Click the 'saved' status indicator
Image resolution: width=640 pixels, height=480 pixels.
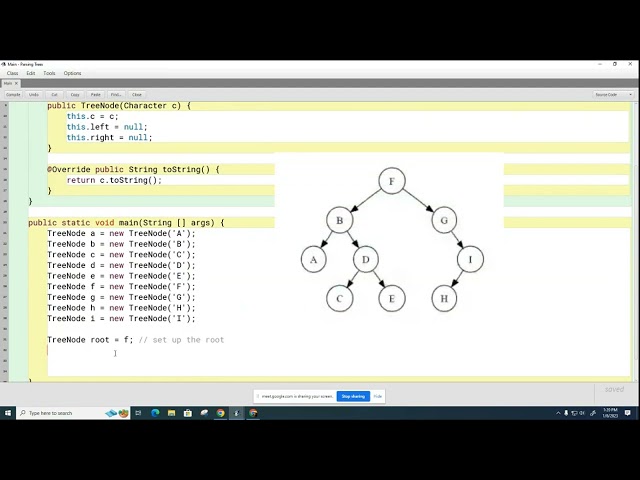[x=614, y=389]
